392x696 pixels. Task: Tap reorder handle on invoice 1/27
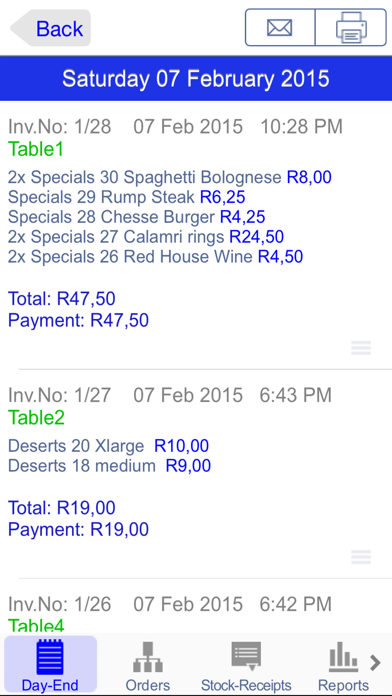point(361,557)
